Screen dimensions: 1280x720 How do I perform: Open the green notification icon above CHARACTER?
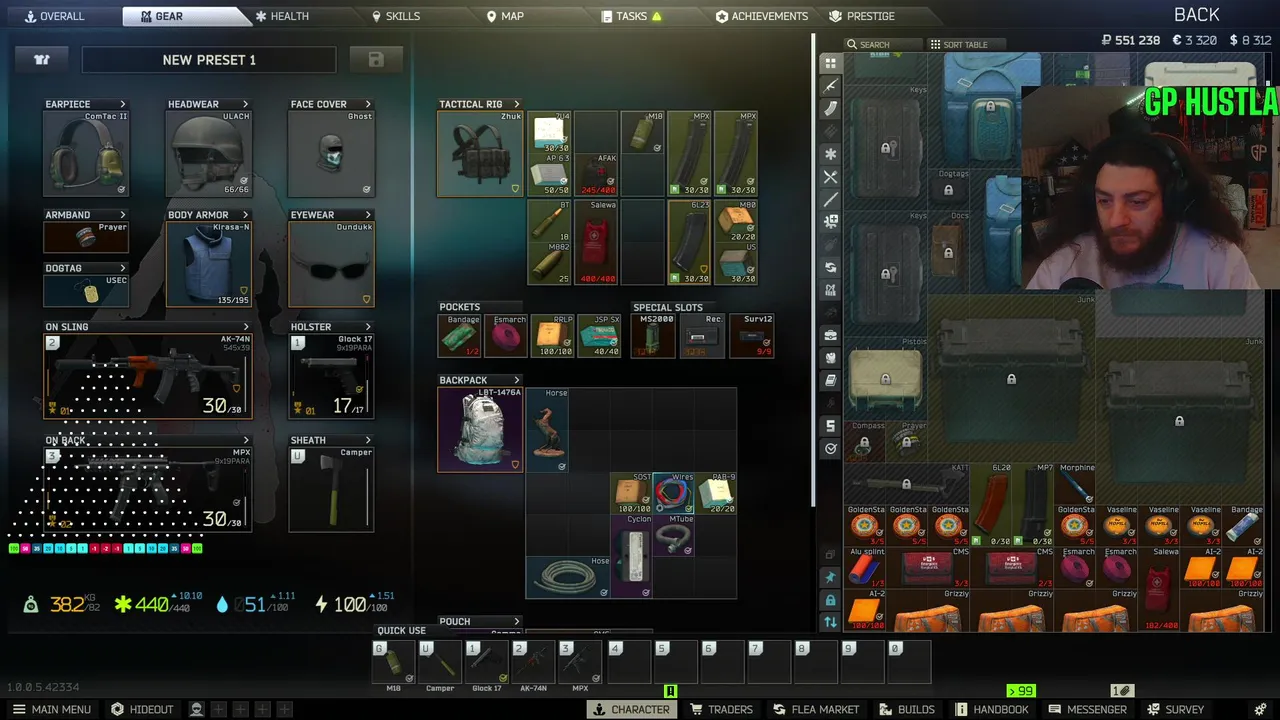tap(671, 691)
